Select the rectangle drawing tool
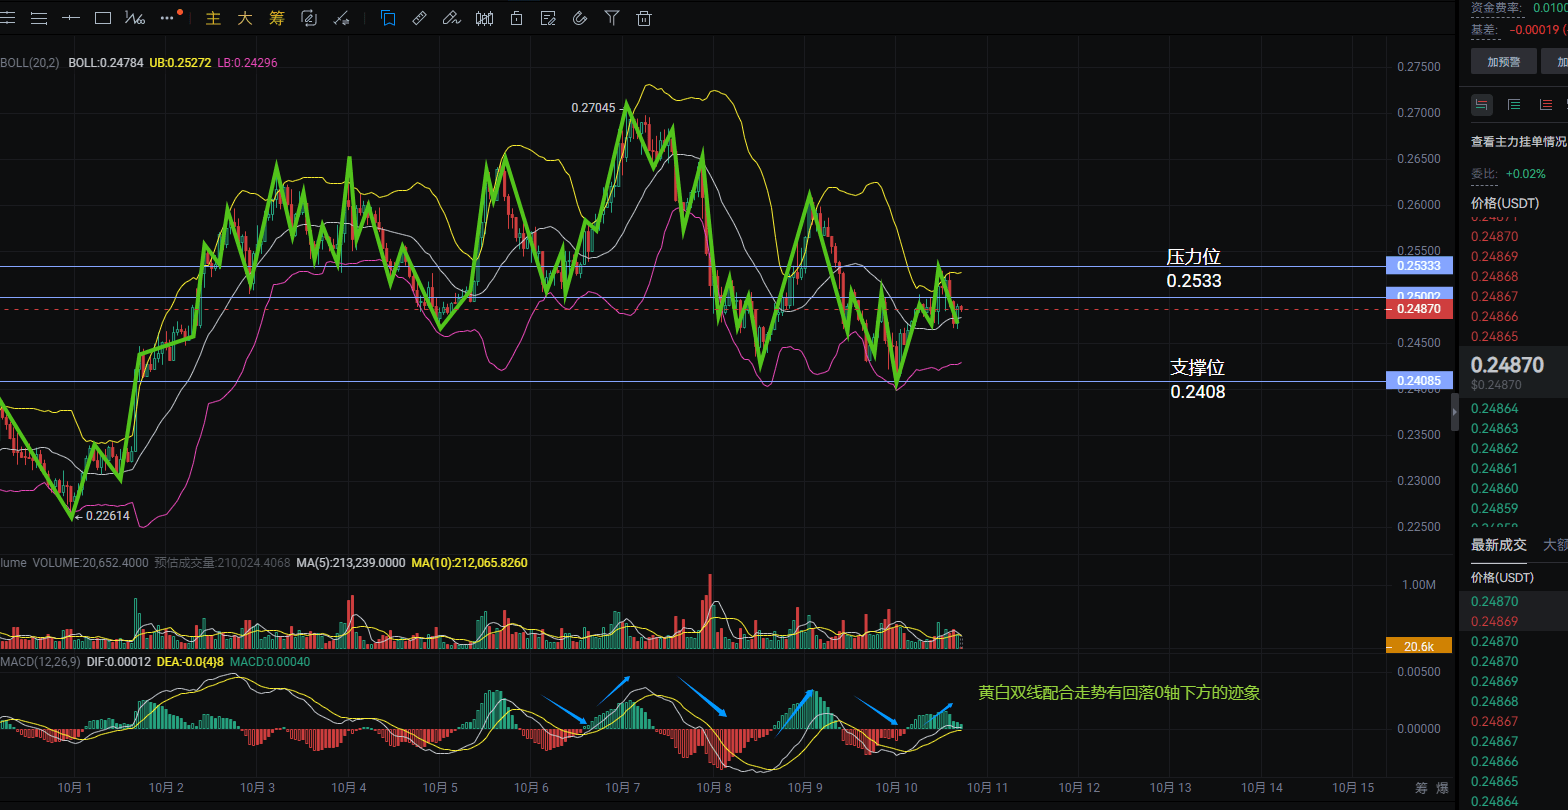The image size is (1568, 810). pyautogui.click(x=102, y=18)
